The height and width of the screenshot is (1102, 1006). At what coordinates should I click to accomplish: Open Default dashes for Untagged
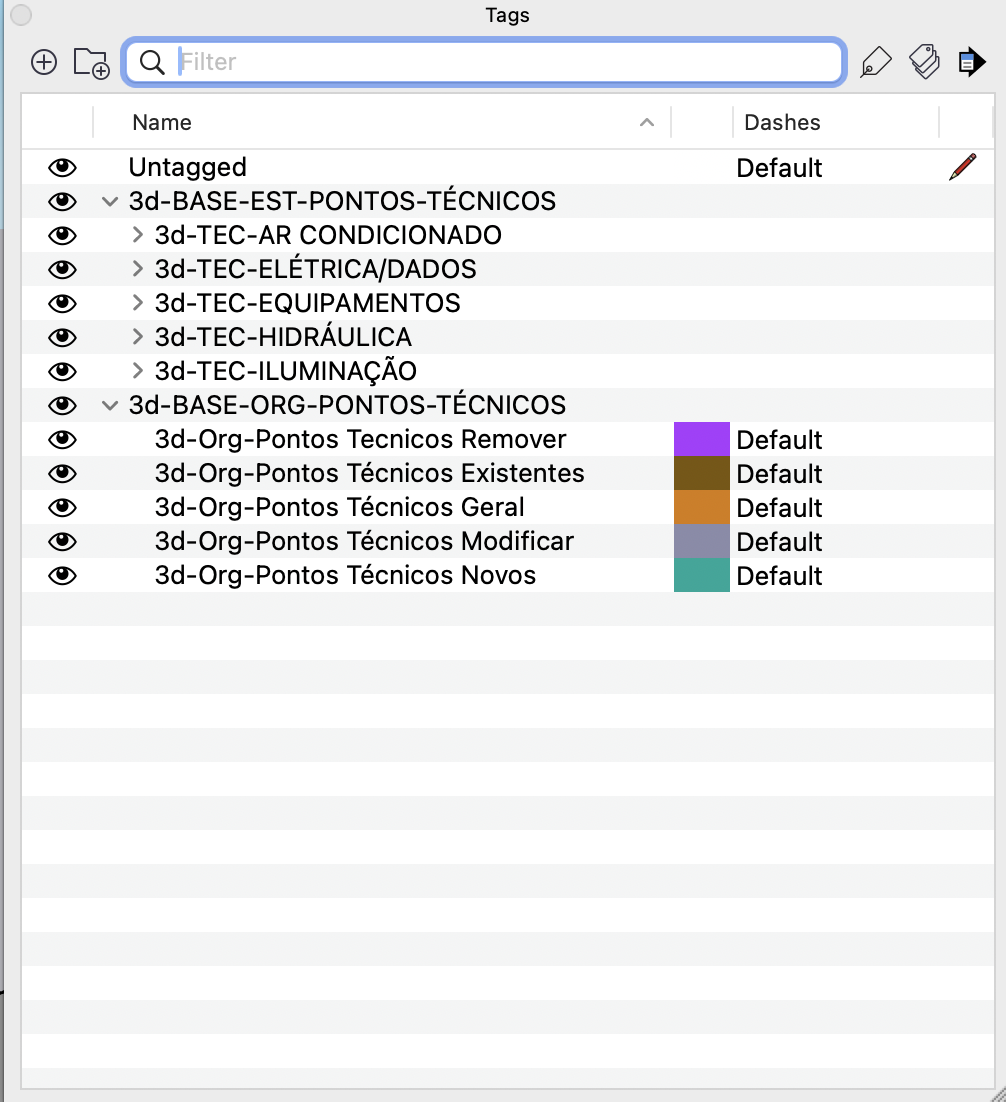click(779, 168)
